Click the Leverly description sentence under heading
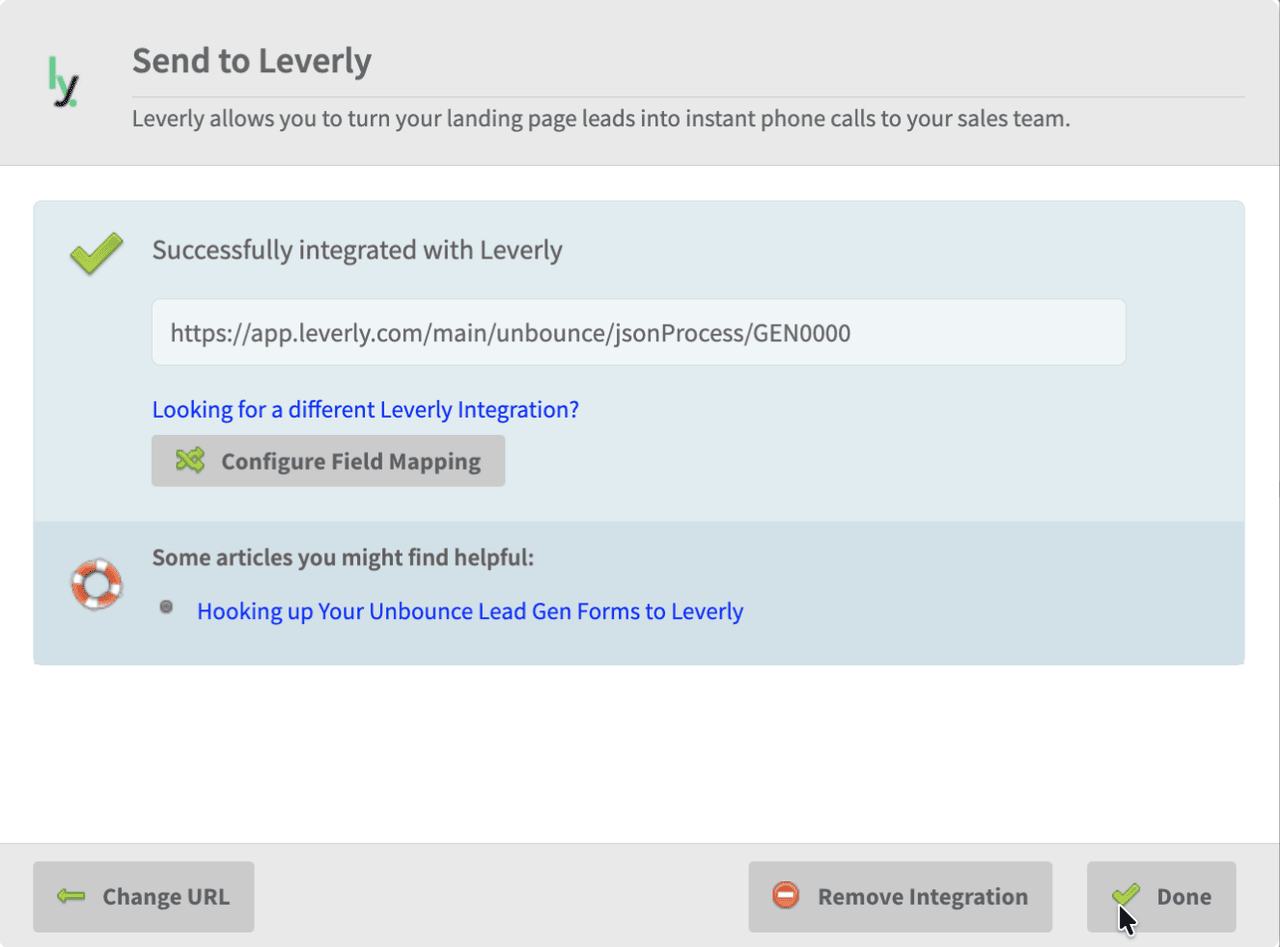1280x947 pixels. coord(601,119)
